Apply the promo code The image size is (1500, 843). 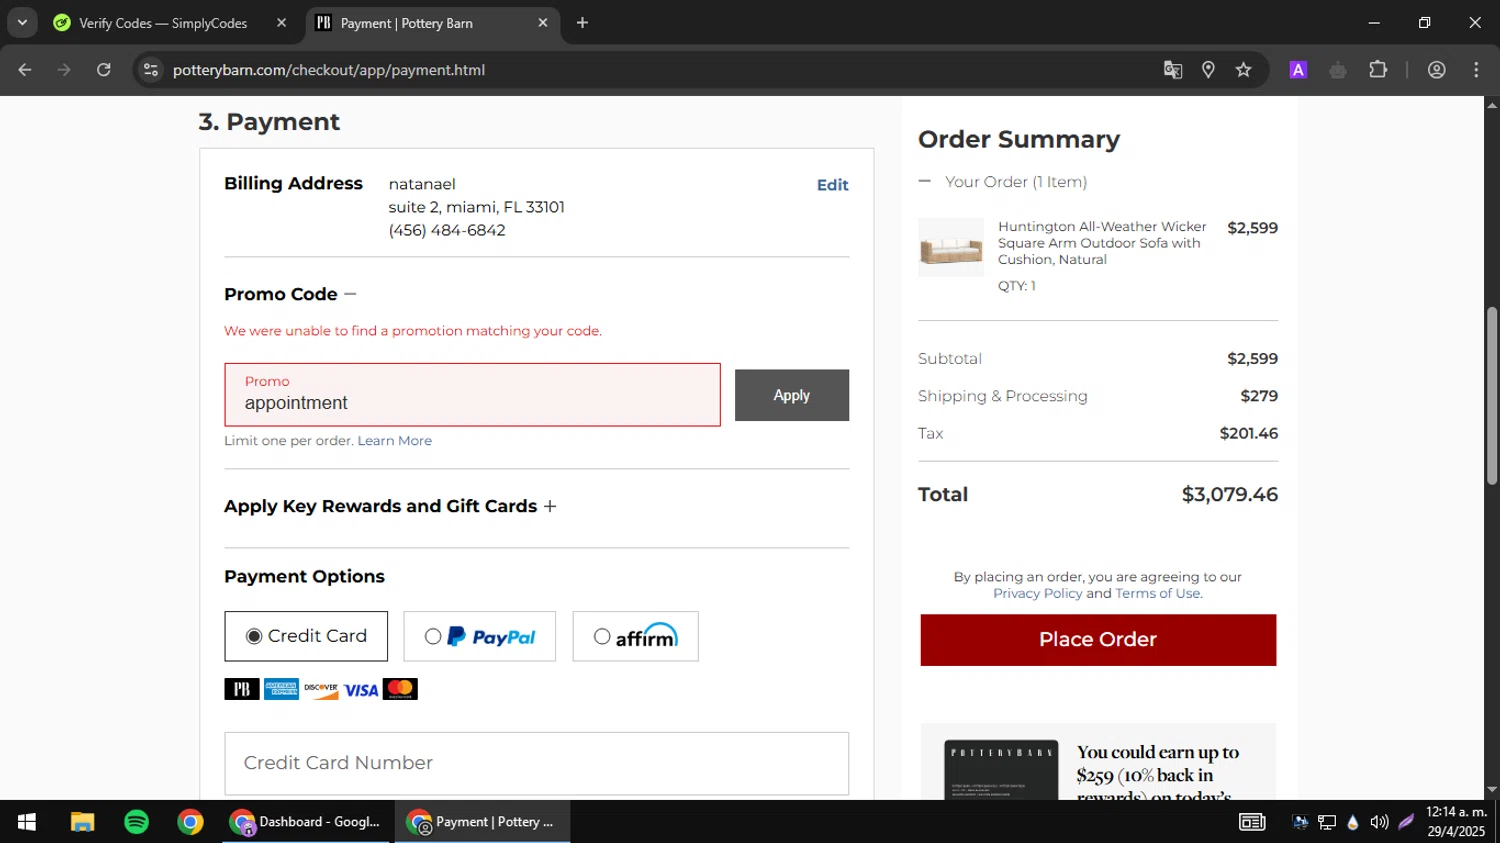[x=792, y=395]
